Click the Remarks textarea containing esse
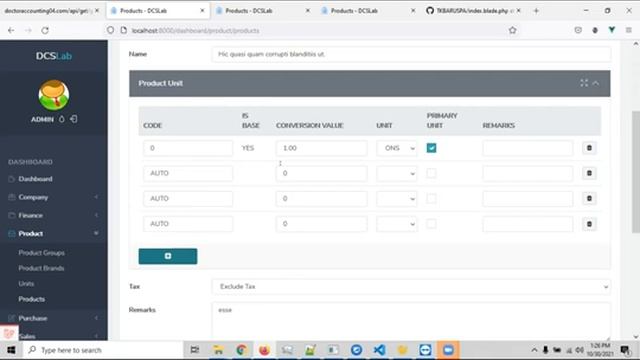640x360 pixels. [411, 321]
